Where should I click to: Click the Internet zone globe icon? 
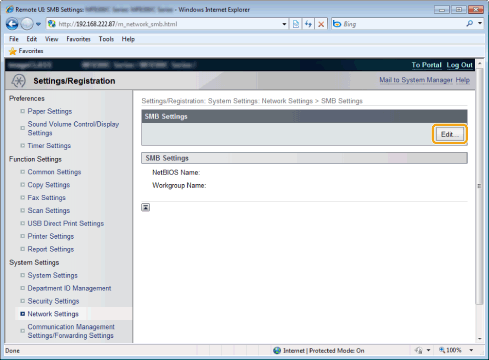(x=277, y=350)
